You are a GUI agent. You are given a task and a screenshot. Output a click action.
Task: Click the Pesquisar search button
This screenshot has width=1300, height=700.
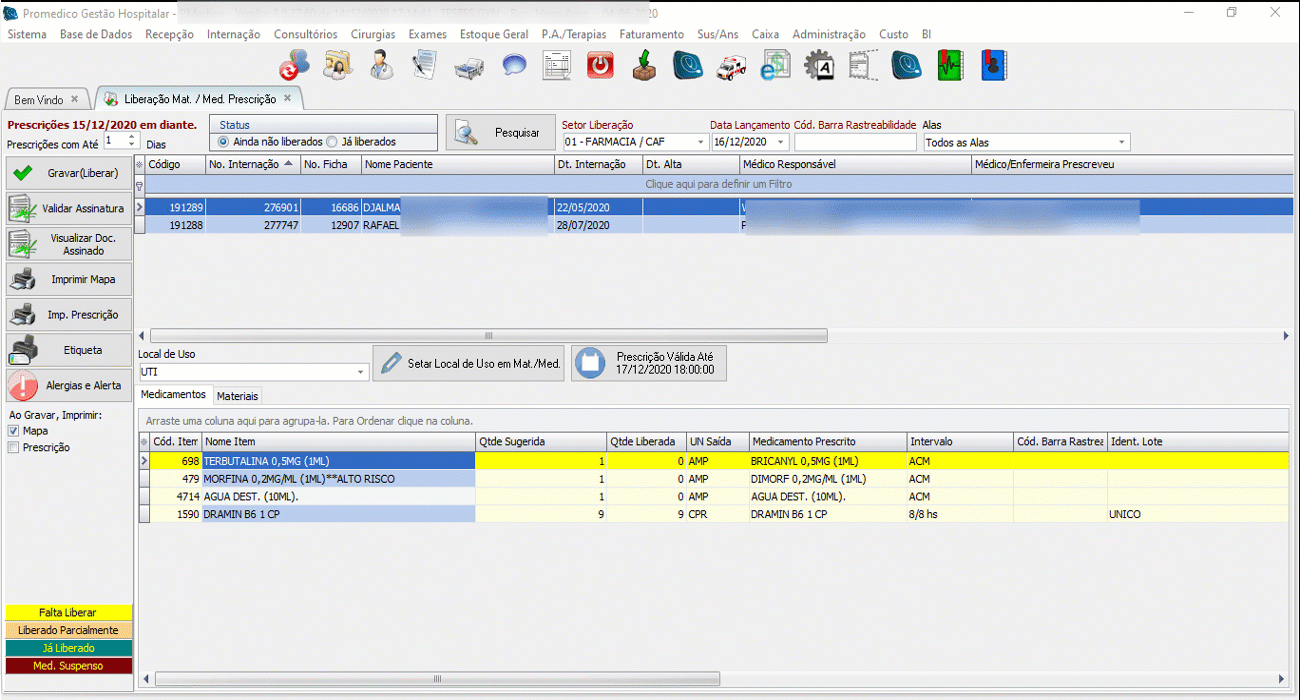pyautogui.click(x=500, y=133)
